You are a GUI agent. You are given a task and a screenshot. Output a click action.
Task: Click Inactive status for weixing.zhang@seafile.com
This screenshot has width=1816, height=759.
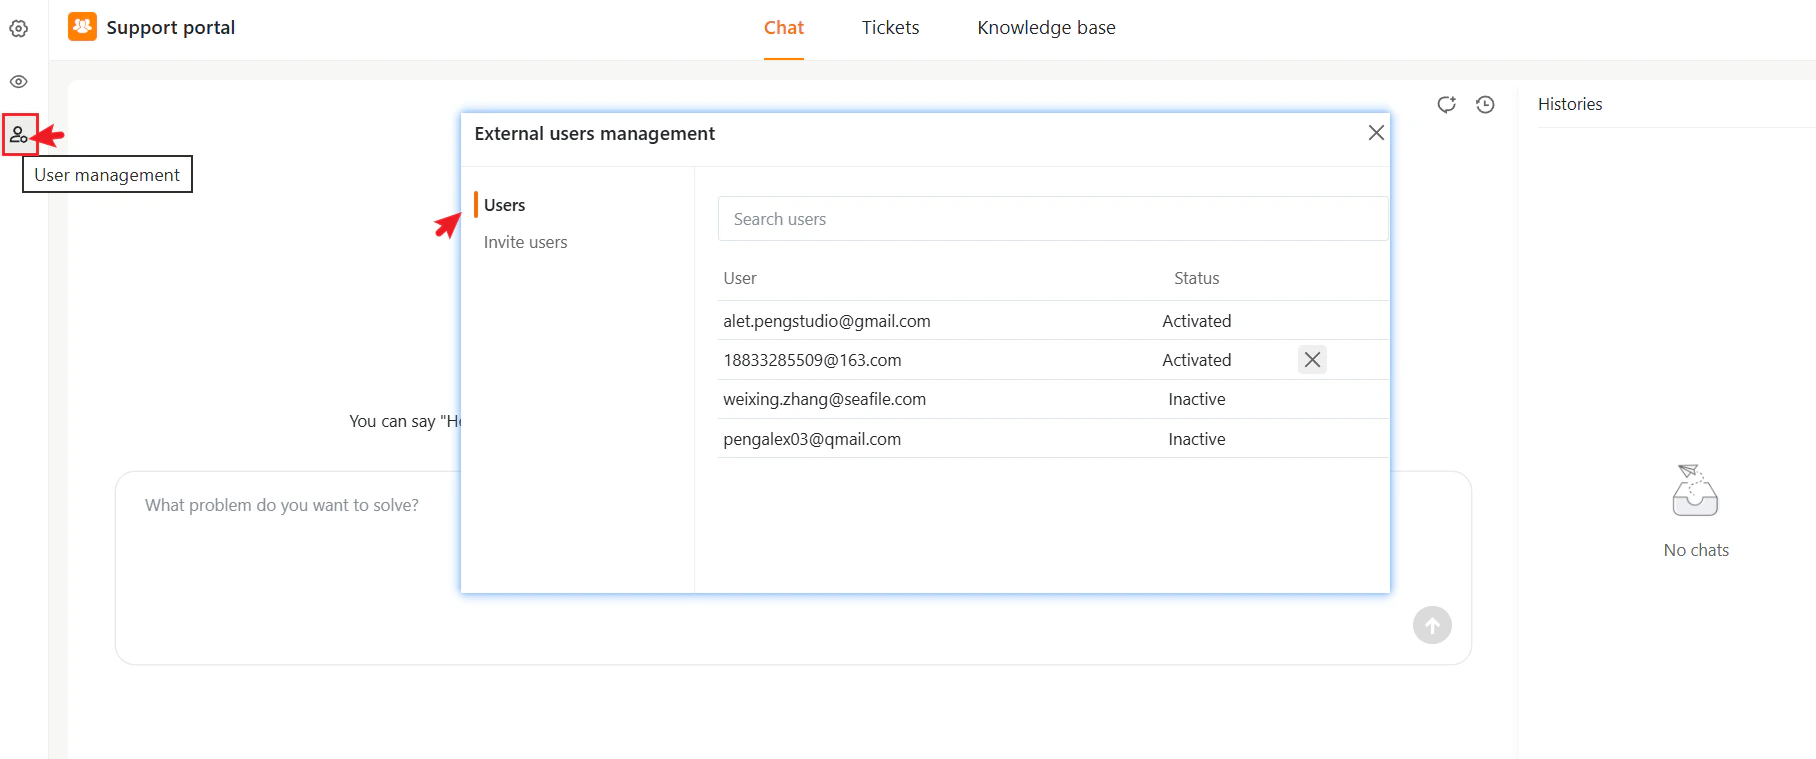1196,399
